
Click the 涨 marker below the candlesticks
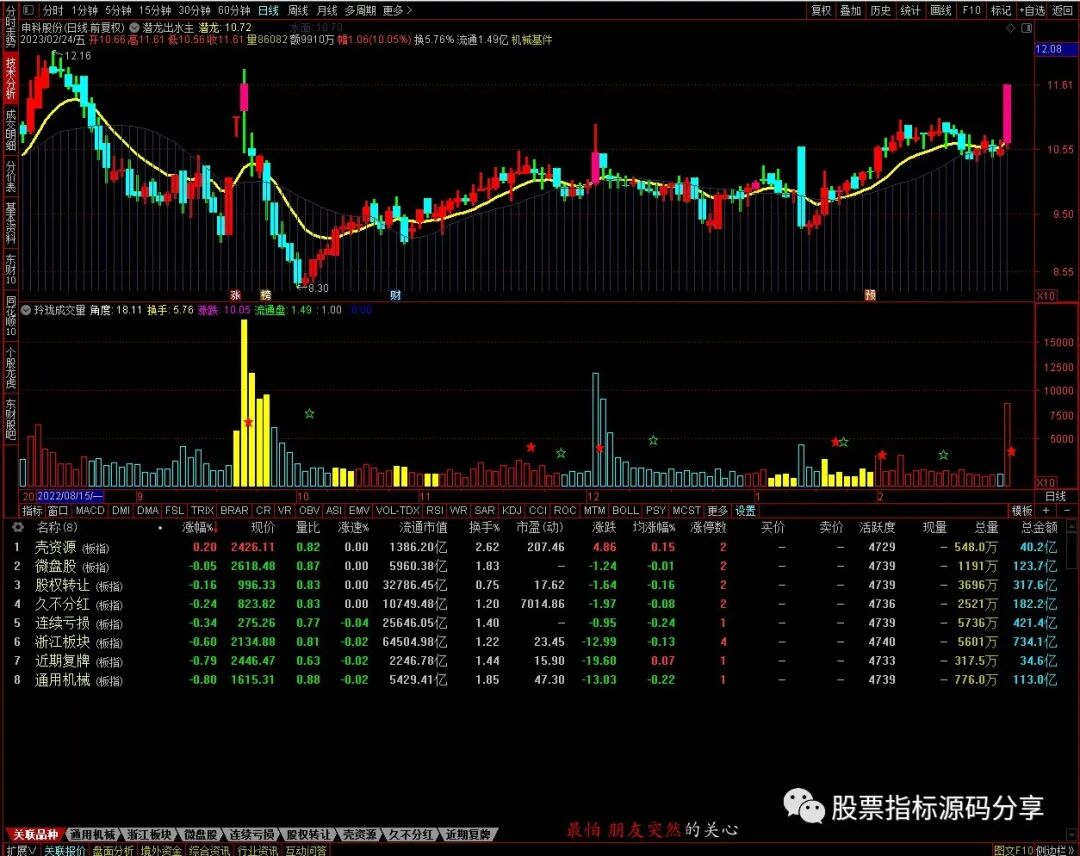pos(236,295)
